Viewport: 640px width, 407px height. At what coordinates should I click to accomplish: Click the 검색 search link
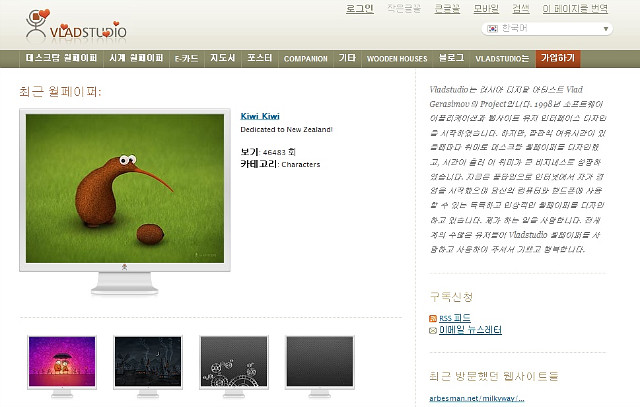point(521,9)
